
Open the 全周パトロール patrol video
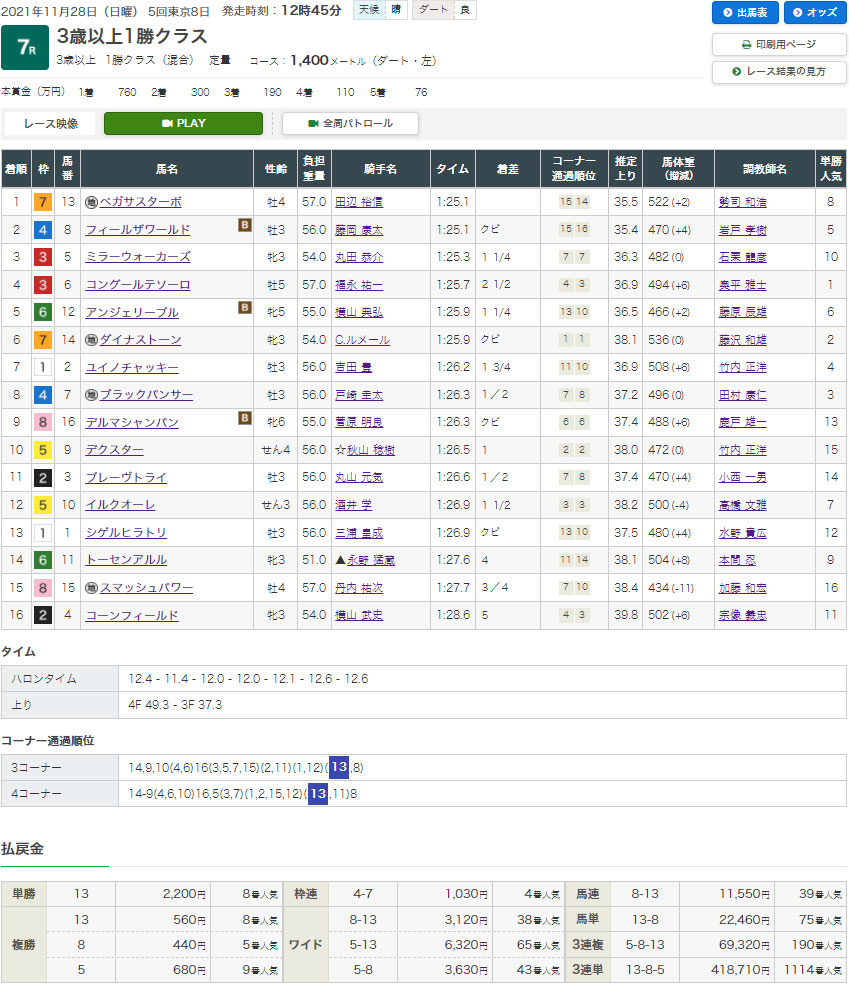point(350,123)
